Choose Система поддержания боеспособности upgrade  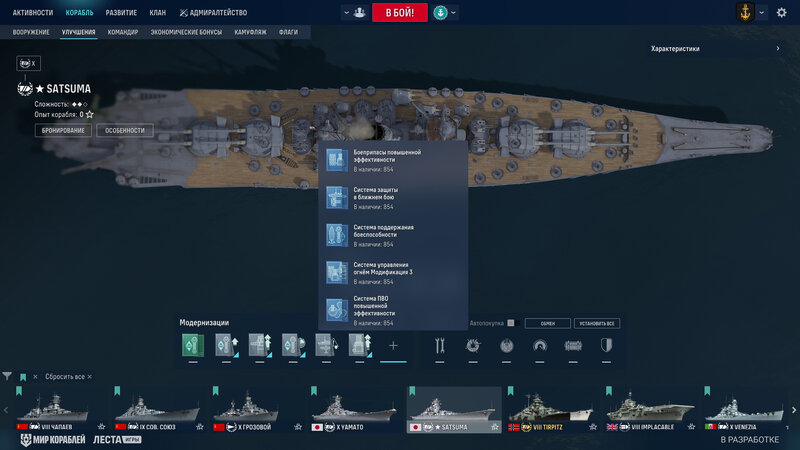[393, 235]
